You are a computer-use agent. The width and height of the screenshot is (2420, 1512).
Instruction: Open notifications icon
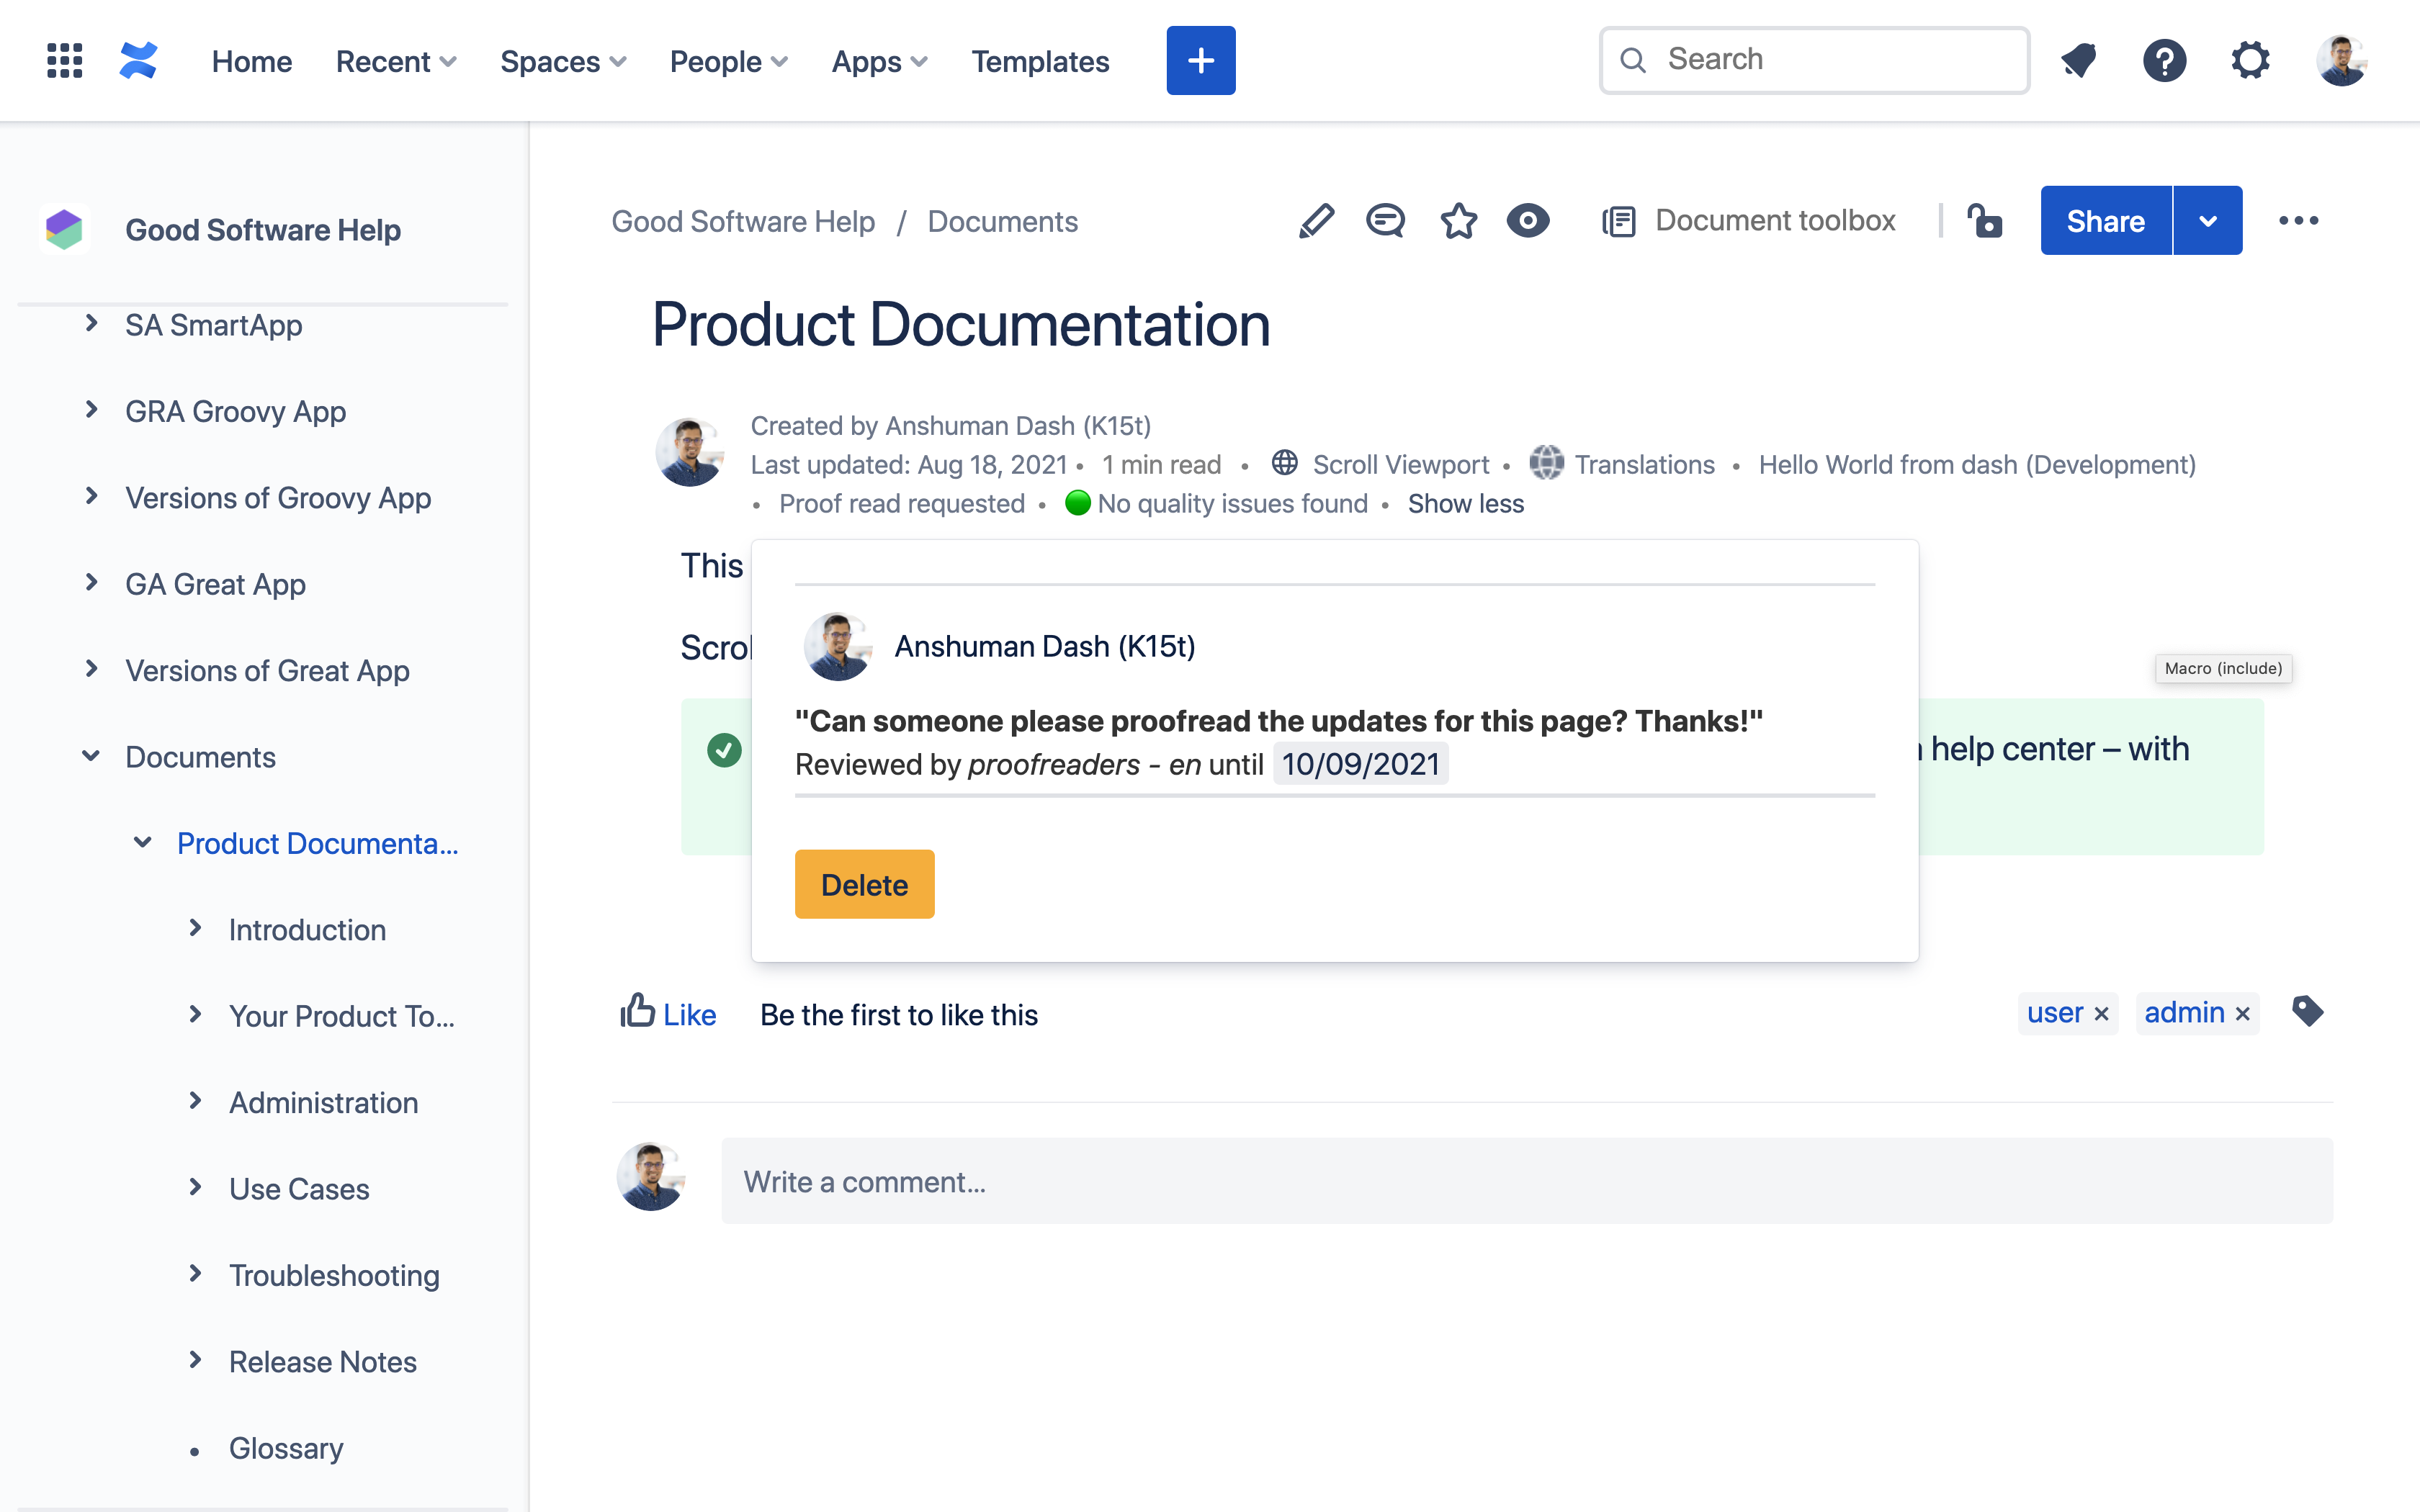coord(2079,61)
